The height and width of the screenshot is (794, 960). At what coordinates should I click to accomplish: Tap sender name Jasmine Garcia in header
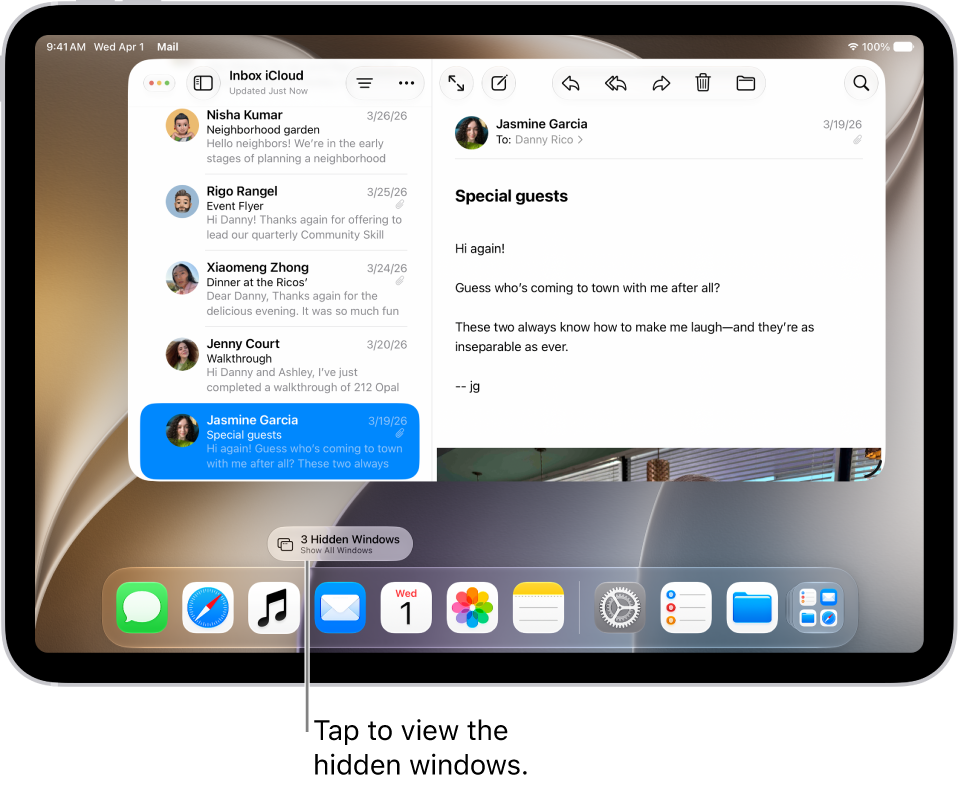542,124
